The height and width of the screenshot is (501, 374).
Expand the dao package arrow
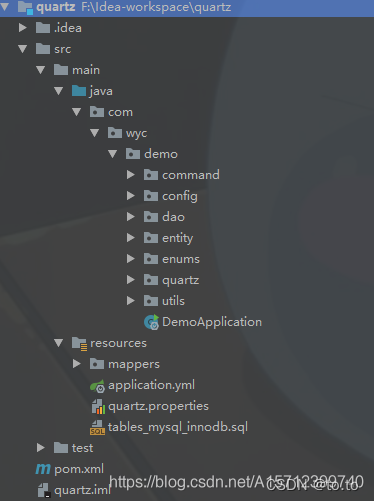tap(131, 217)
